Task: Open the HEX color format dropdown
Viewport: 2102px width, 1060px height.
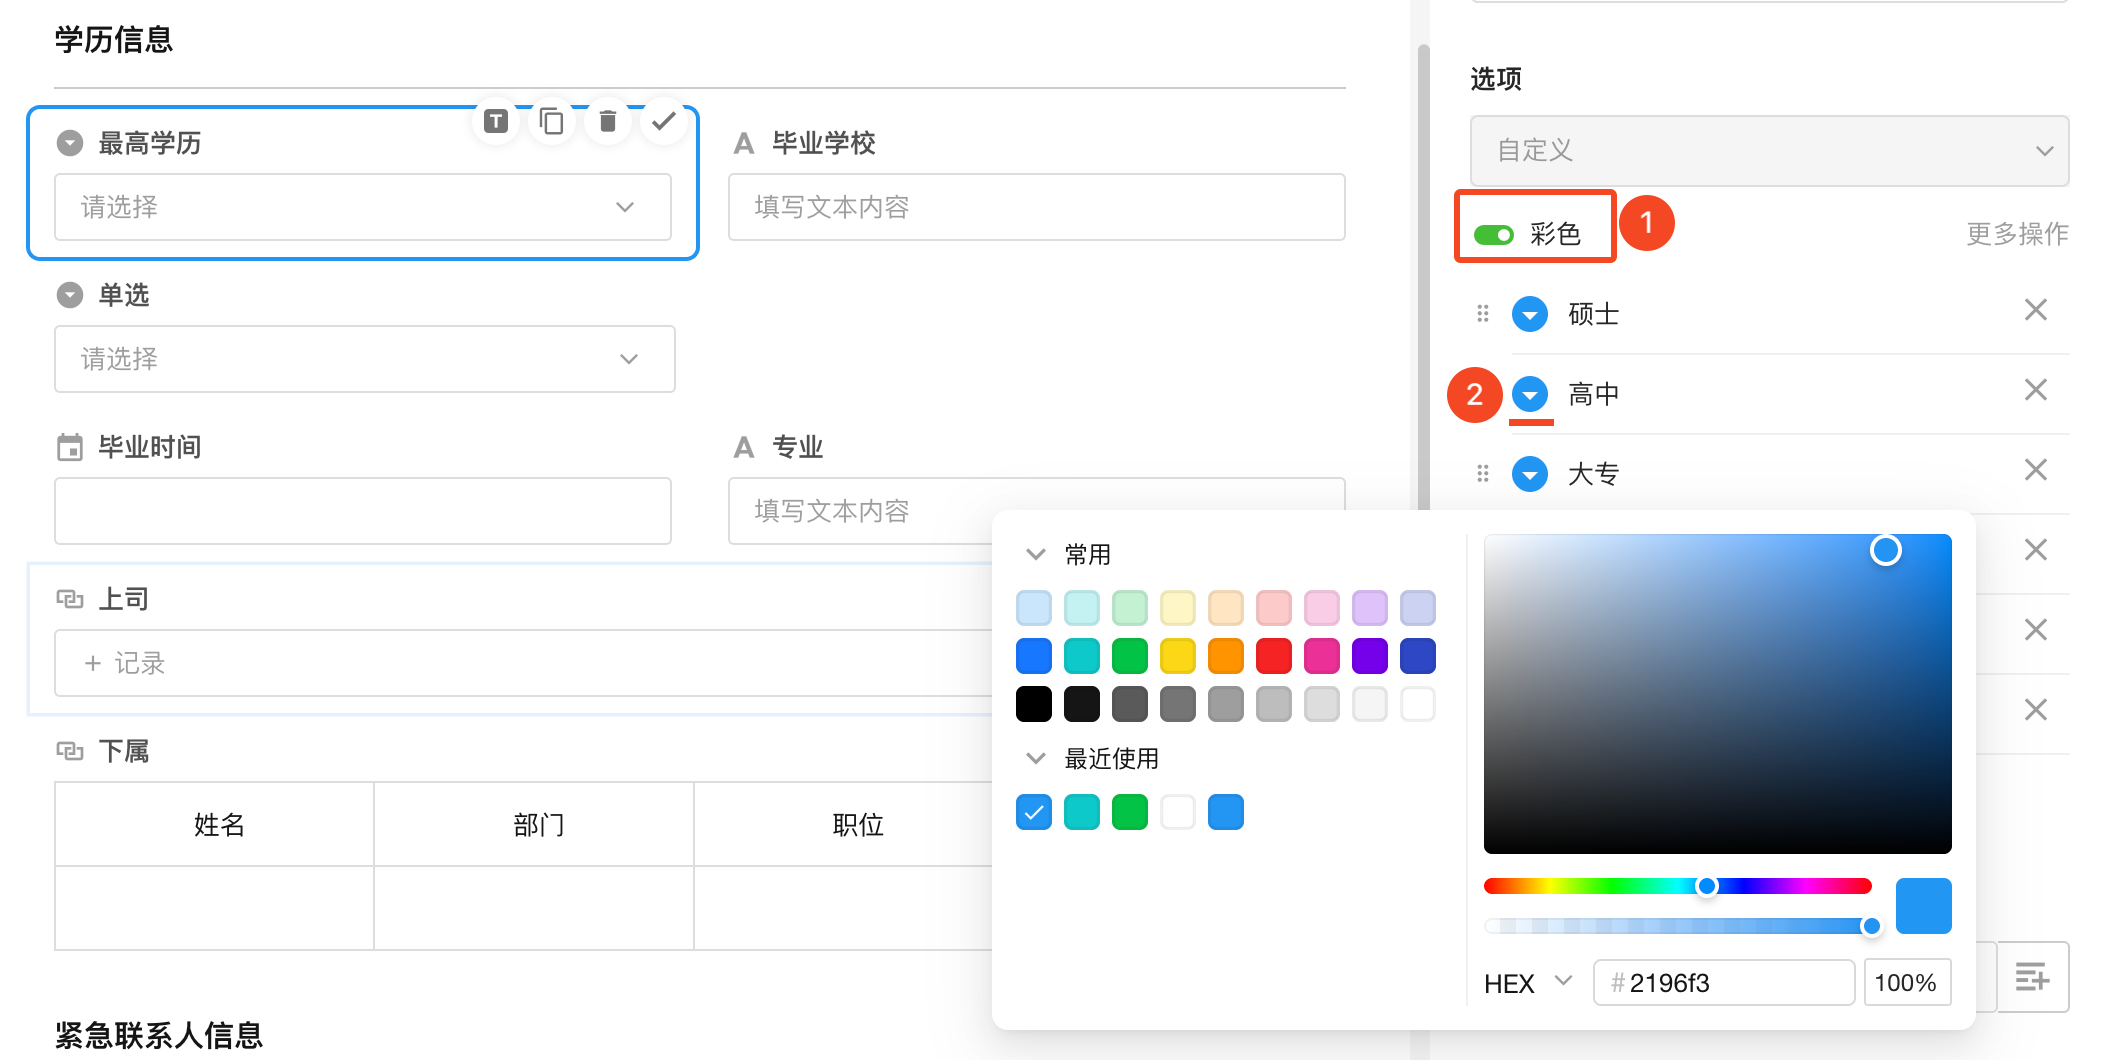Action: click(x=1562, y=982)
